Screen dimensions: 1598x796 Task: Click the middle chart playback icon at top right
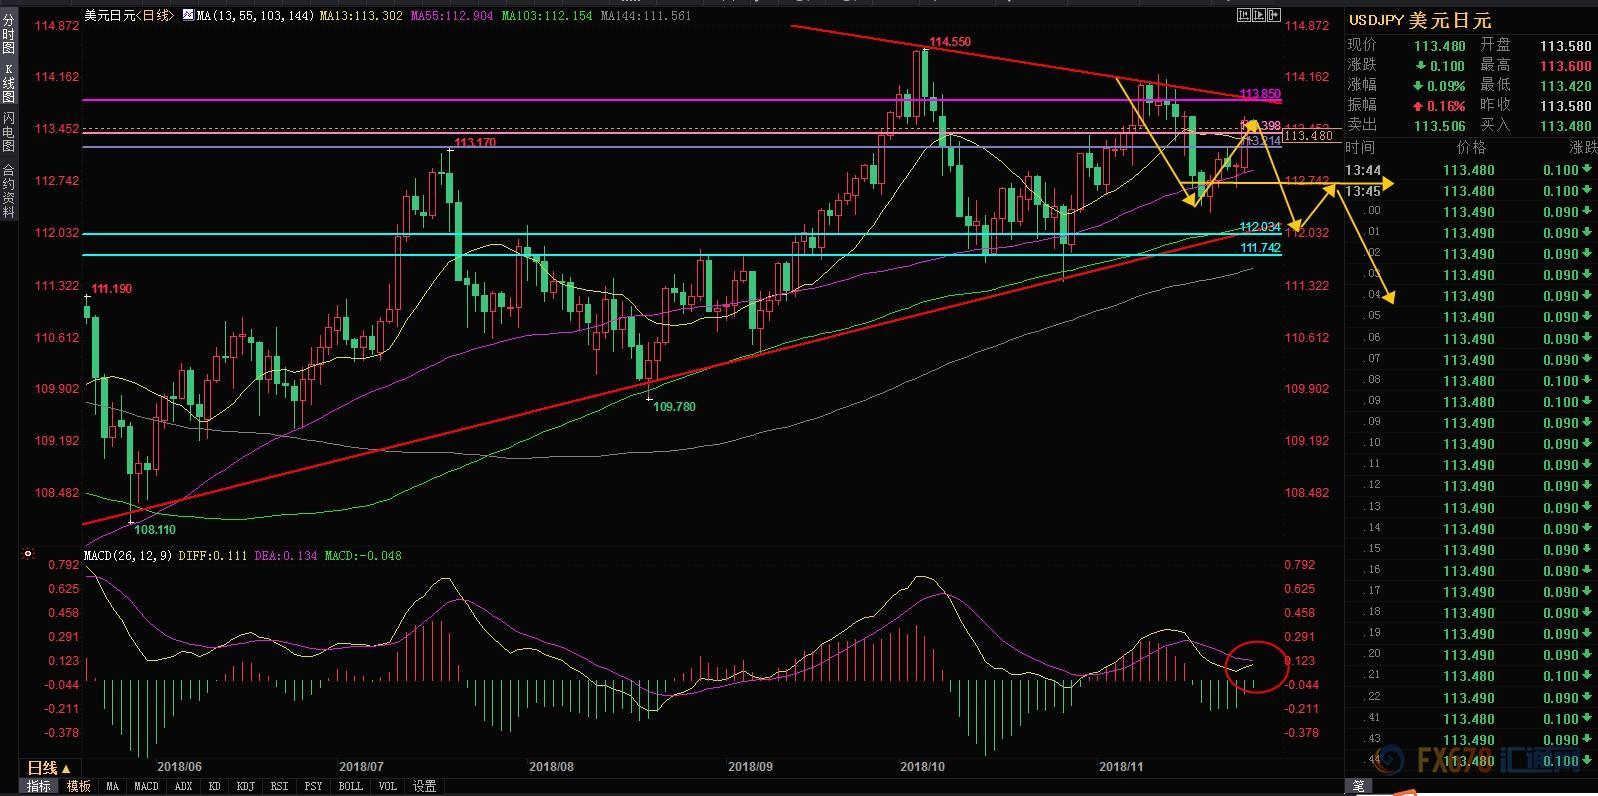tap(1258, 15)
